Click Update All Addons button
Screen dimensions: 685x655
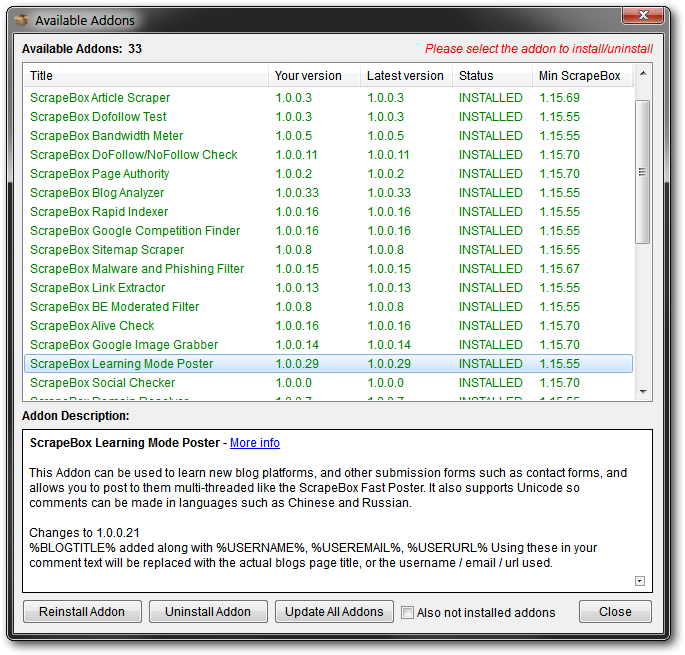(x=334, y=612)
